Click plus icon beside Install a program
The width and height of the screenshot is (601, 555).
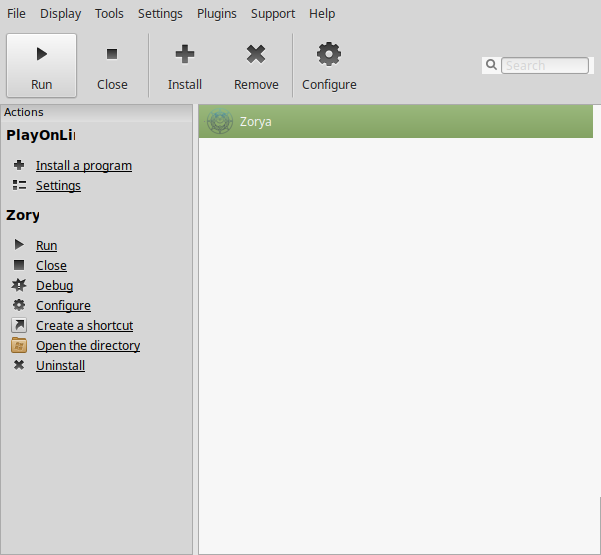19,165
